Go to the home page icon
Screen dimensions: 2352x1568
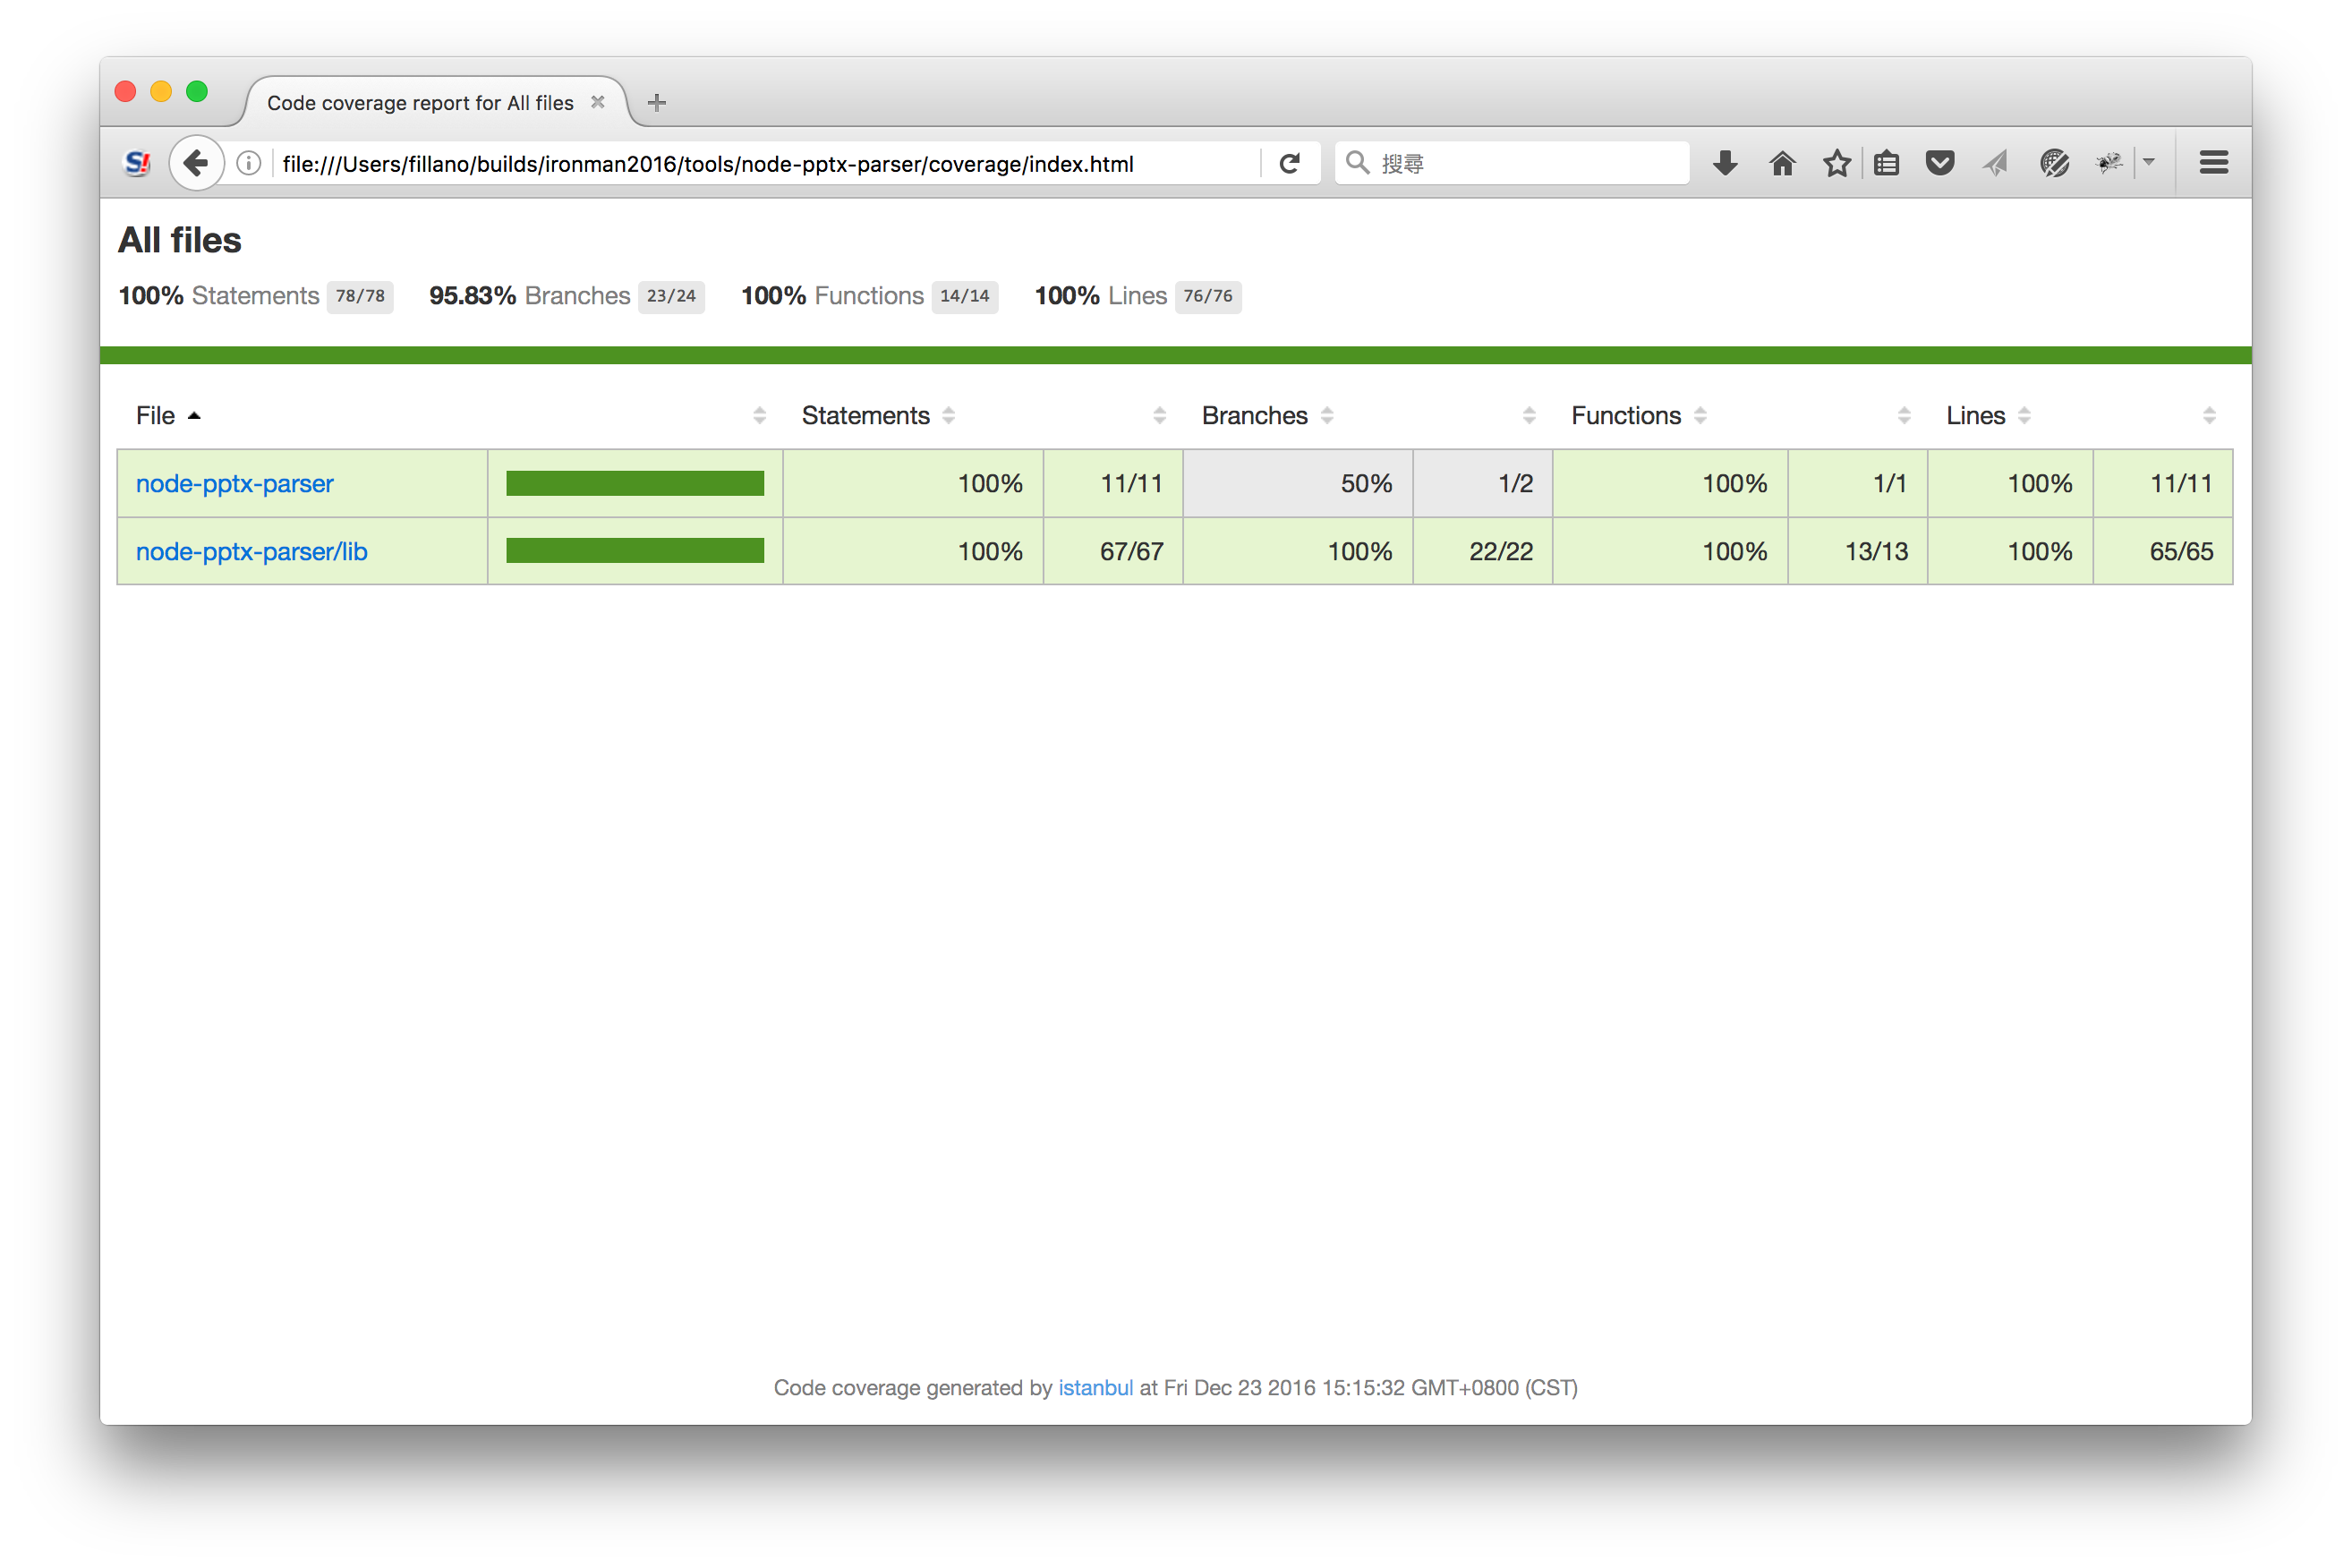pos(1782,163)
